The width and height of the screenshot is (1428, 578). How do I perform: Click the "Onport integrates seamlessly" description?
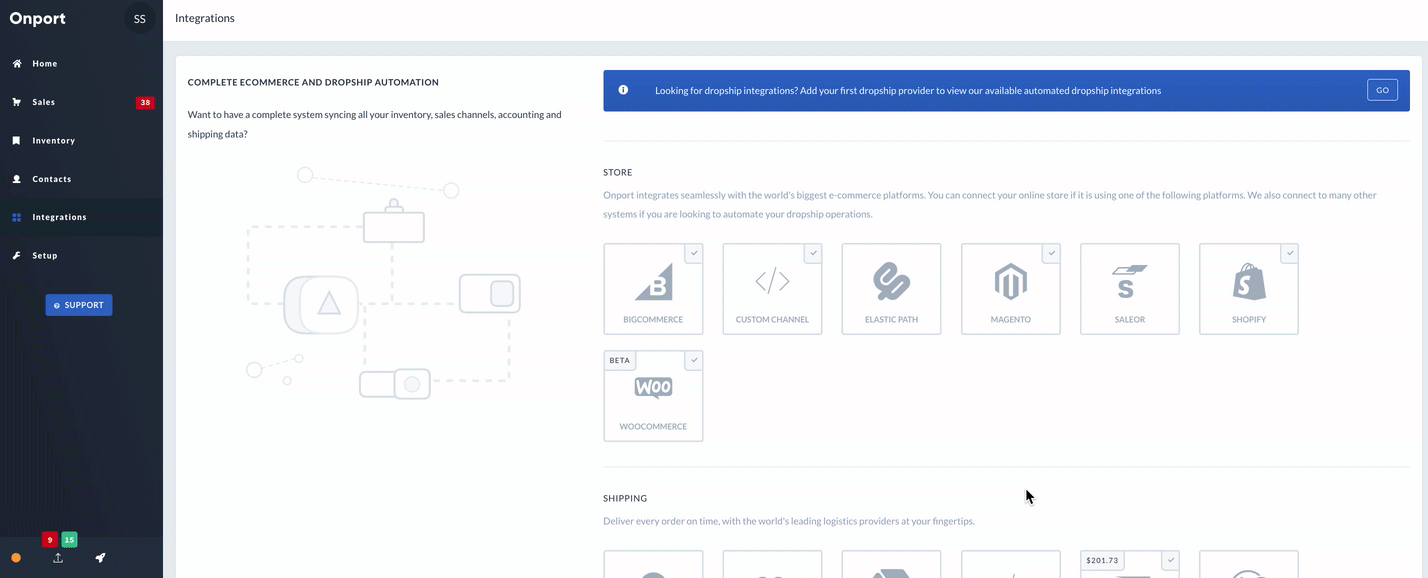point(990,205)
